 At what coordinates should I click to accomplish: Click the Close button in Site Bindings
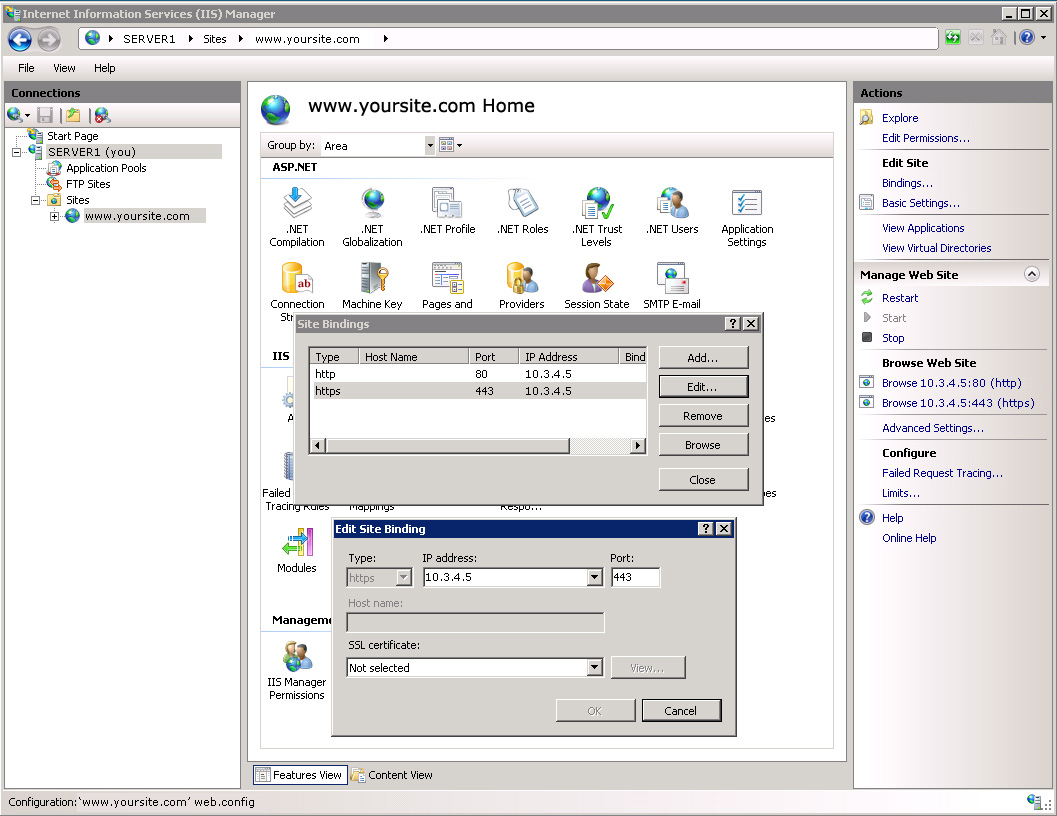pyautogui.click(x=703, y=479)
